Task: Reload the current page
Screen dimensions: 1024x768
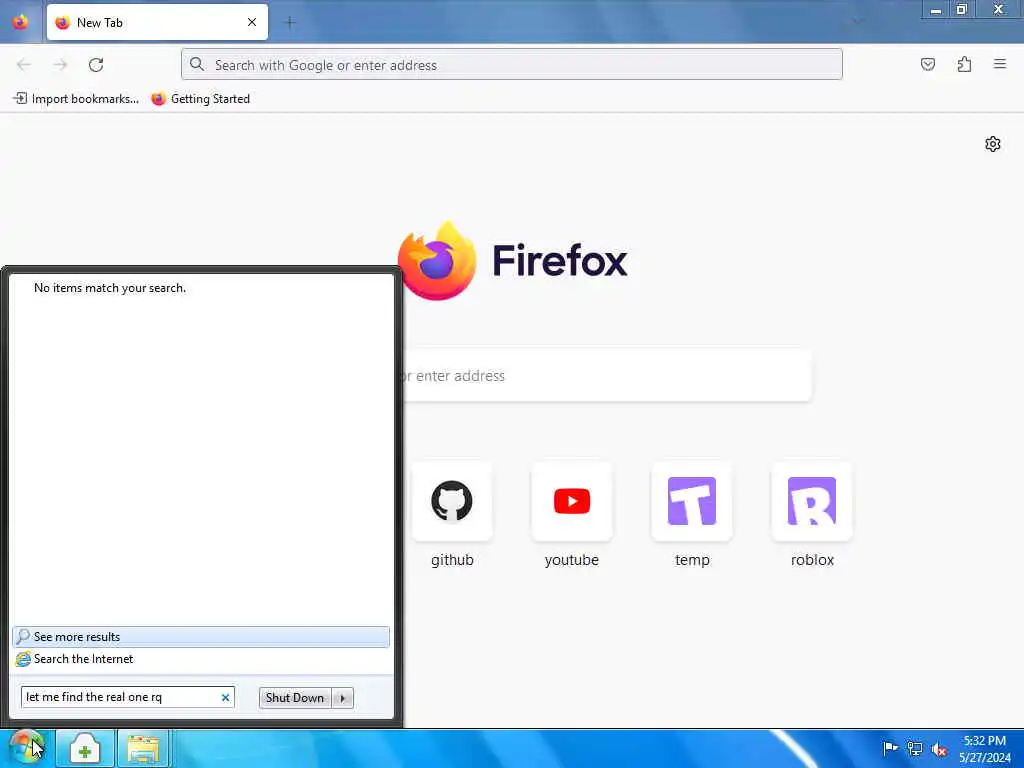Action: 96,65
